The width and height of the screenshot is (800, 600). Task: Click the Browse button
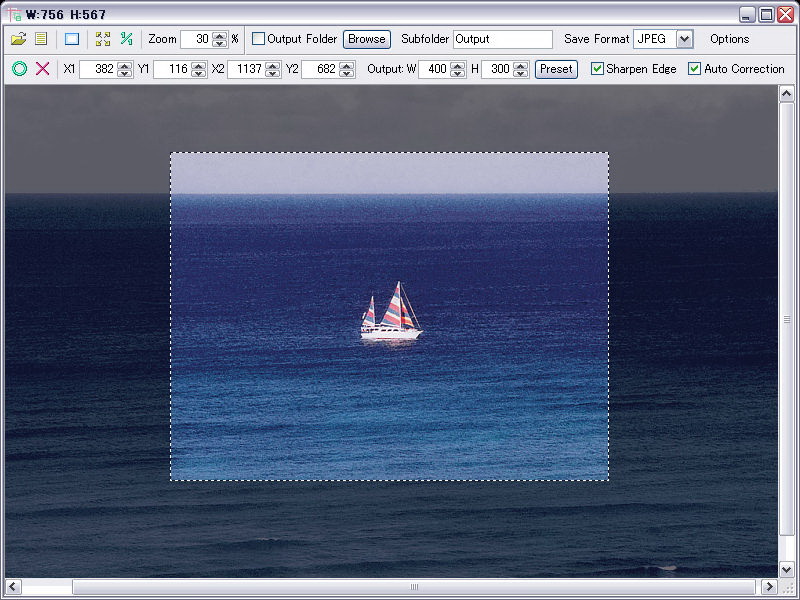pyautogui.click(x=367, y=39)
